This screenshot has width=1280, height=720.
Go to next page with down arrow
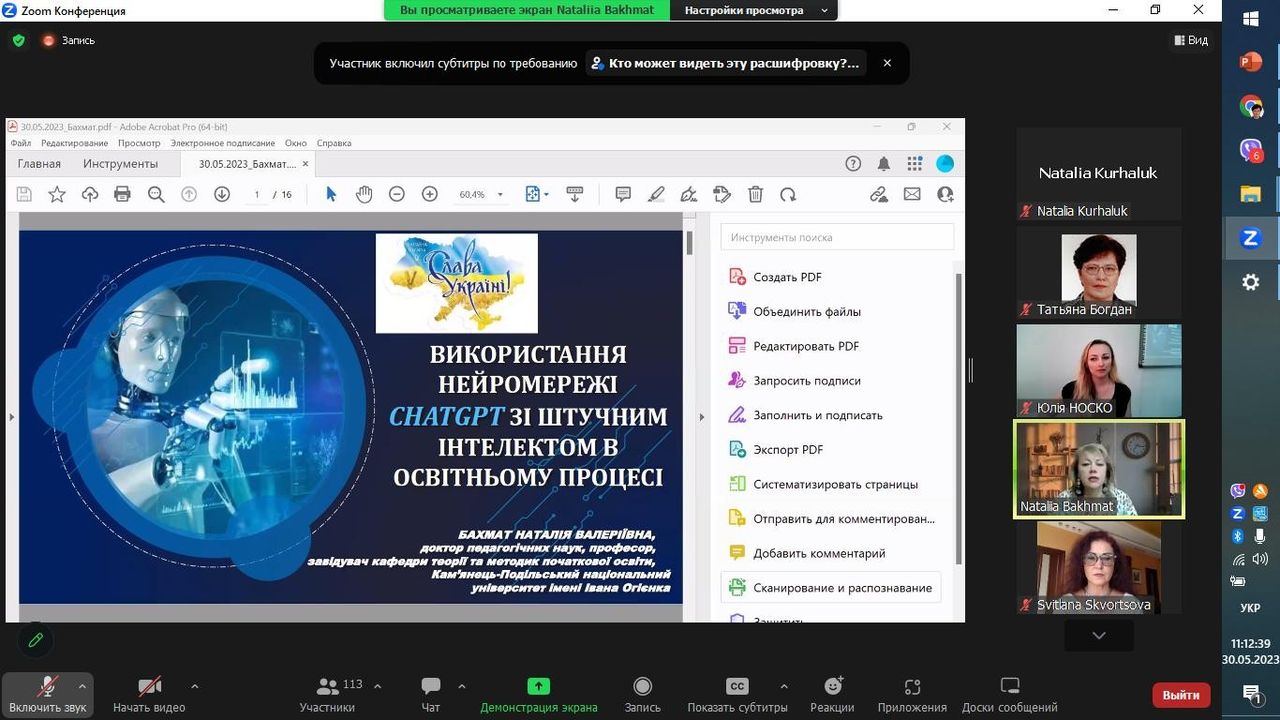(222, 194)
